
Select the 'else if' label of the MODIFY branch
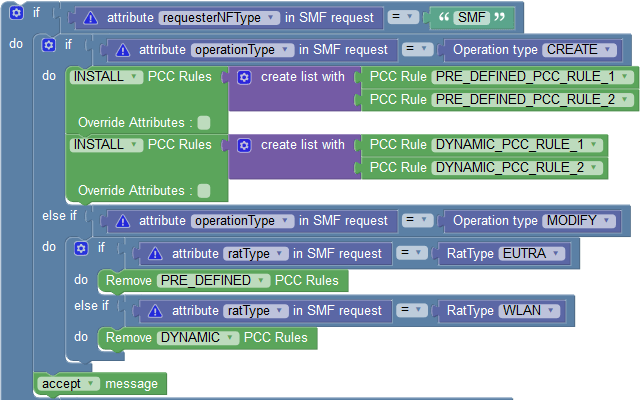tap(60, 216)
